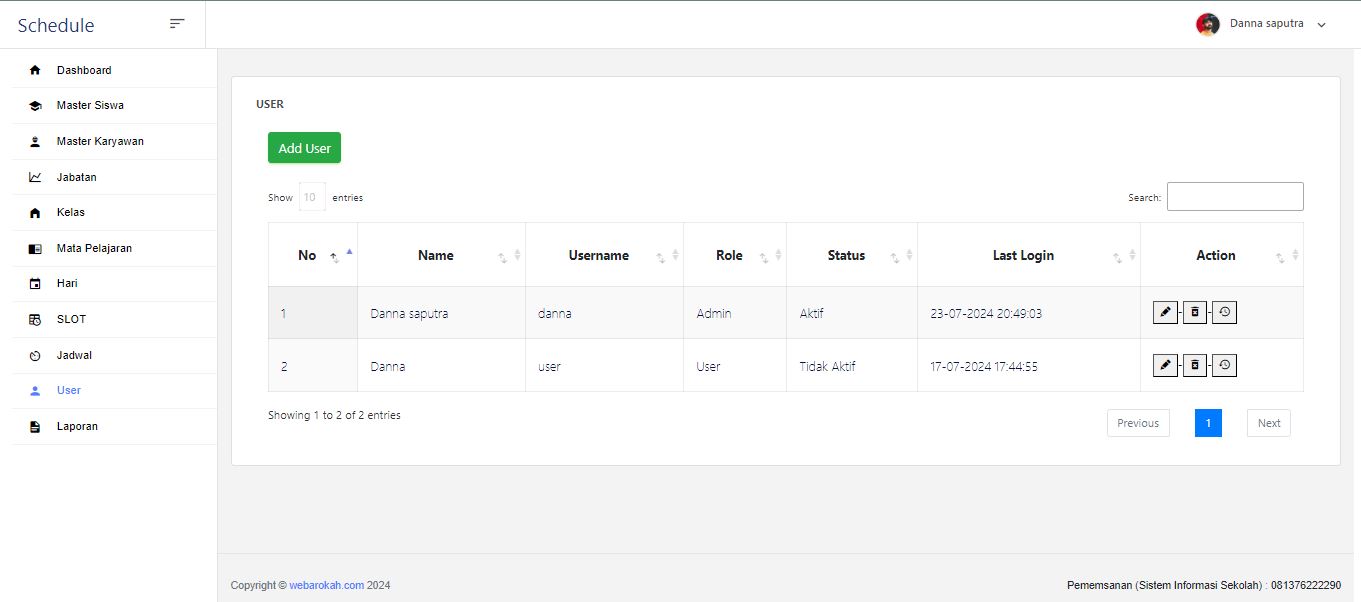
Task: Go to Laporan menu item
Action: pyautogui.click(x=77, y=426)
